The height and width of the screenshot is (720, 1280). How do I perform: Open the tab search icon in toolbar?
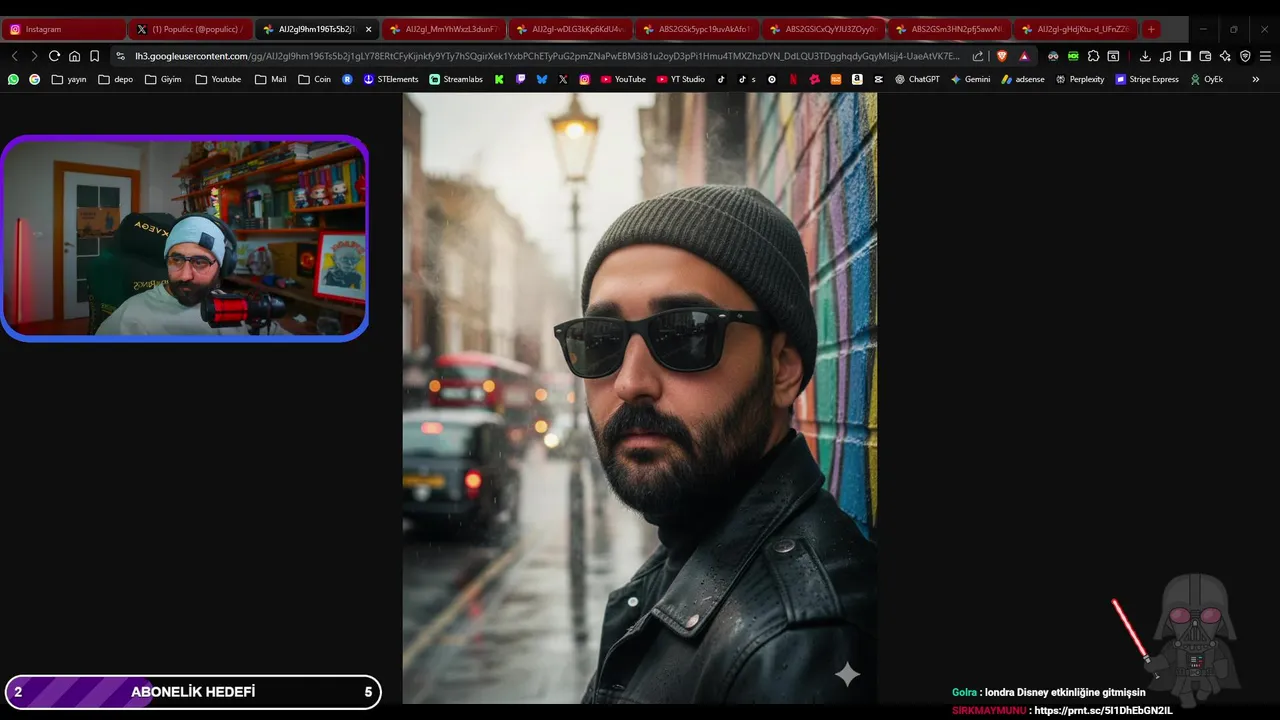click(x=1113, y=56)
